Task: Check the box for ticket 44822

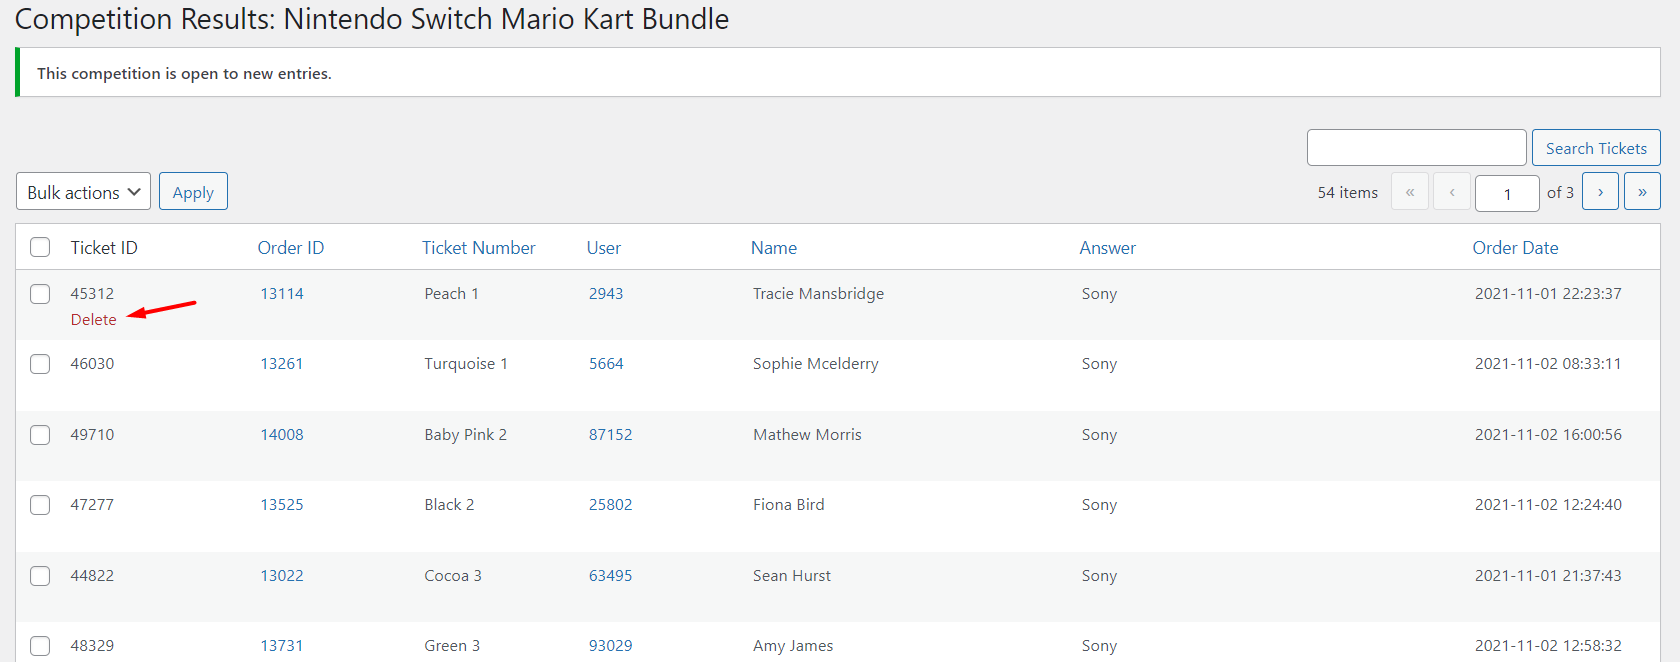Action: (x=40, y=576)
